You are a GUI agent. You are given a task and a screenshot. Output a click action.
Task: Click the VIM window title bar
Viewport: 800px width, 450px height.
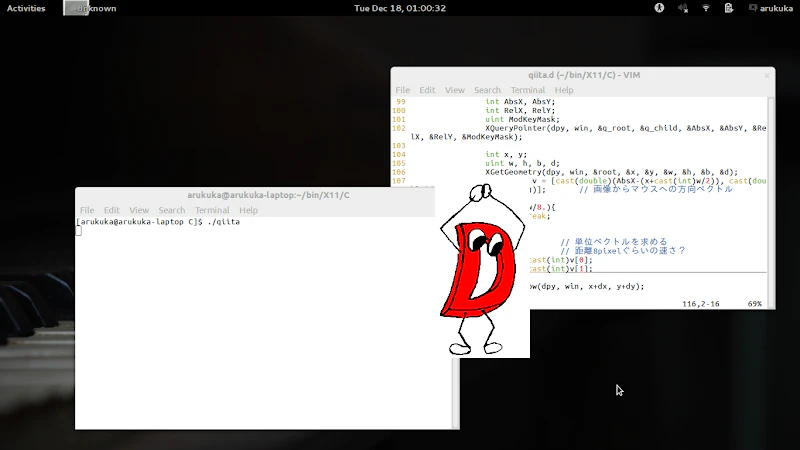click(x=583, y=75)
